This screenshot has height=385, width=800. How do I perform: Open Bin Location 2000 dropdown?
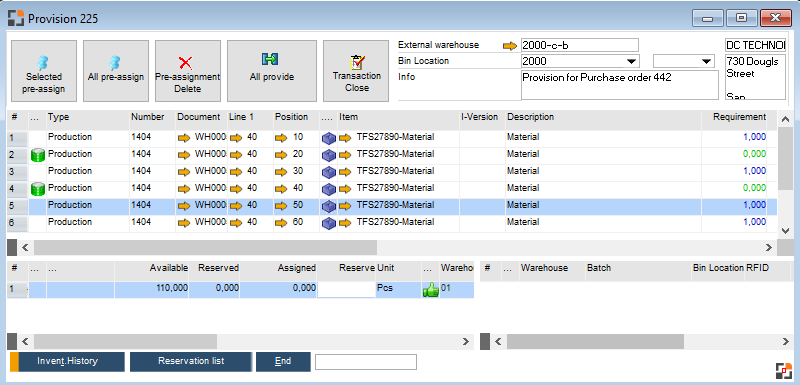(632, 62)
